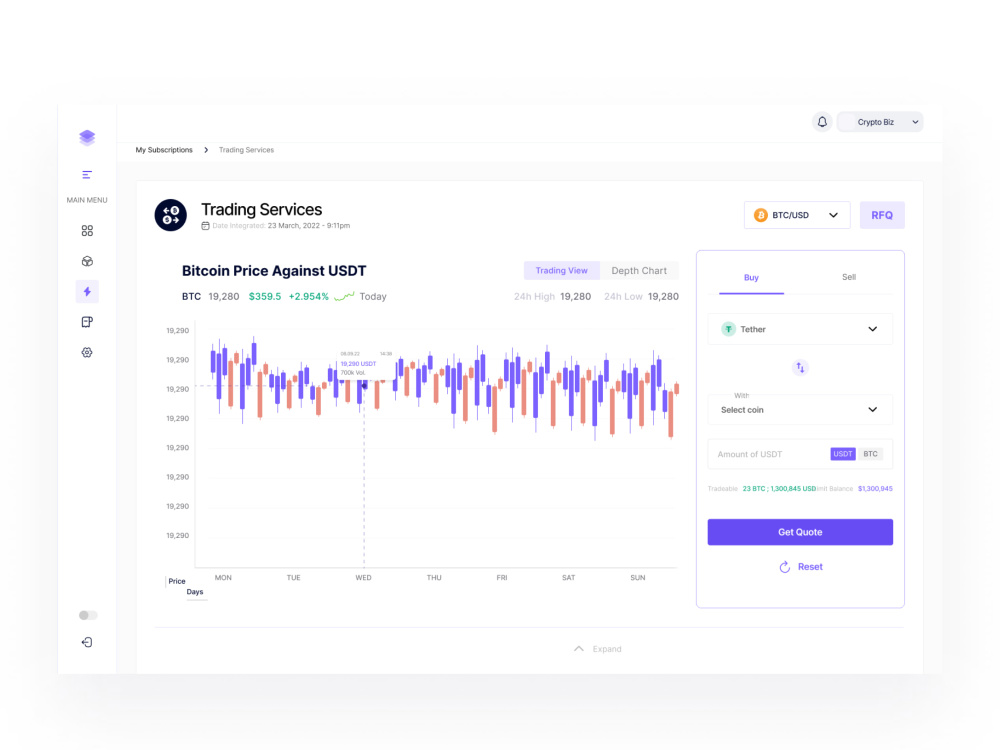1000x750 pixels.
Task: Click Bitcoin Price Against USDT heading
Action: coord(274,271)
